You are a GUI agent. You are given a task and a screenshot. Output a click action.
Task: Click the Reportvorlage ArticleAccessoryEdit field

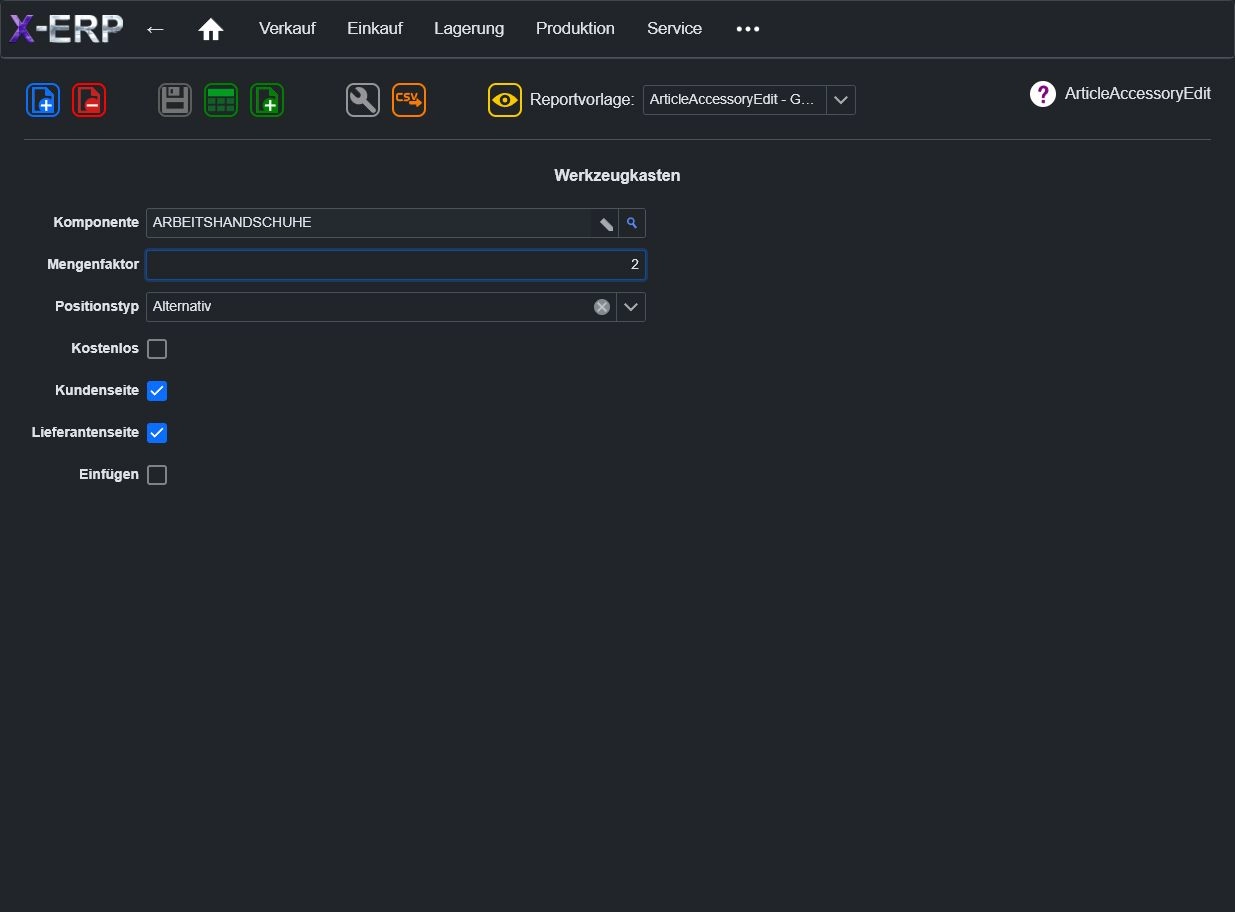[735, 100]
